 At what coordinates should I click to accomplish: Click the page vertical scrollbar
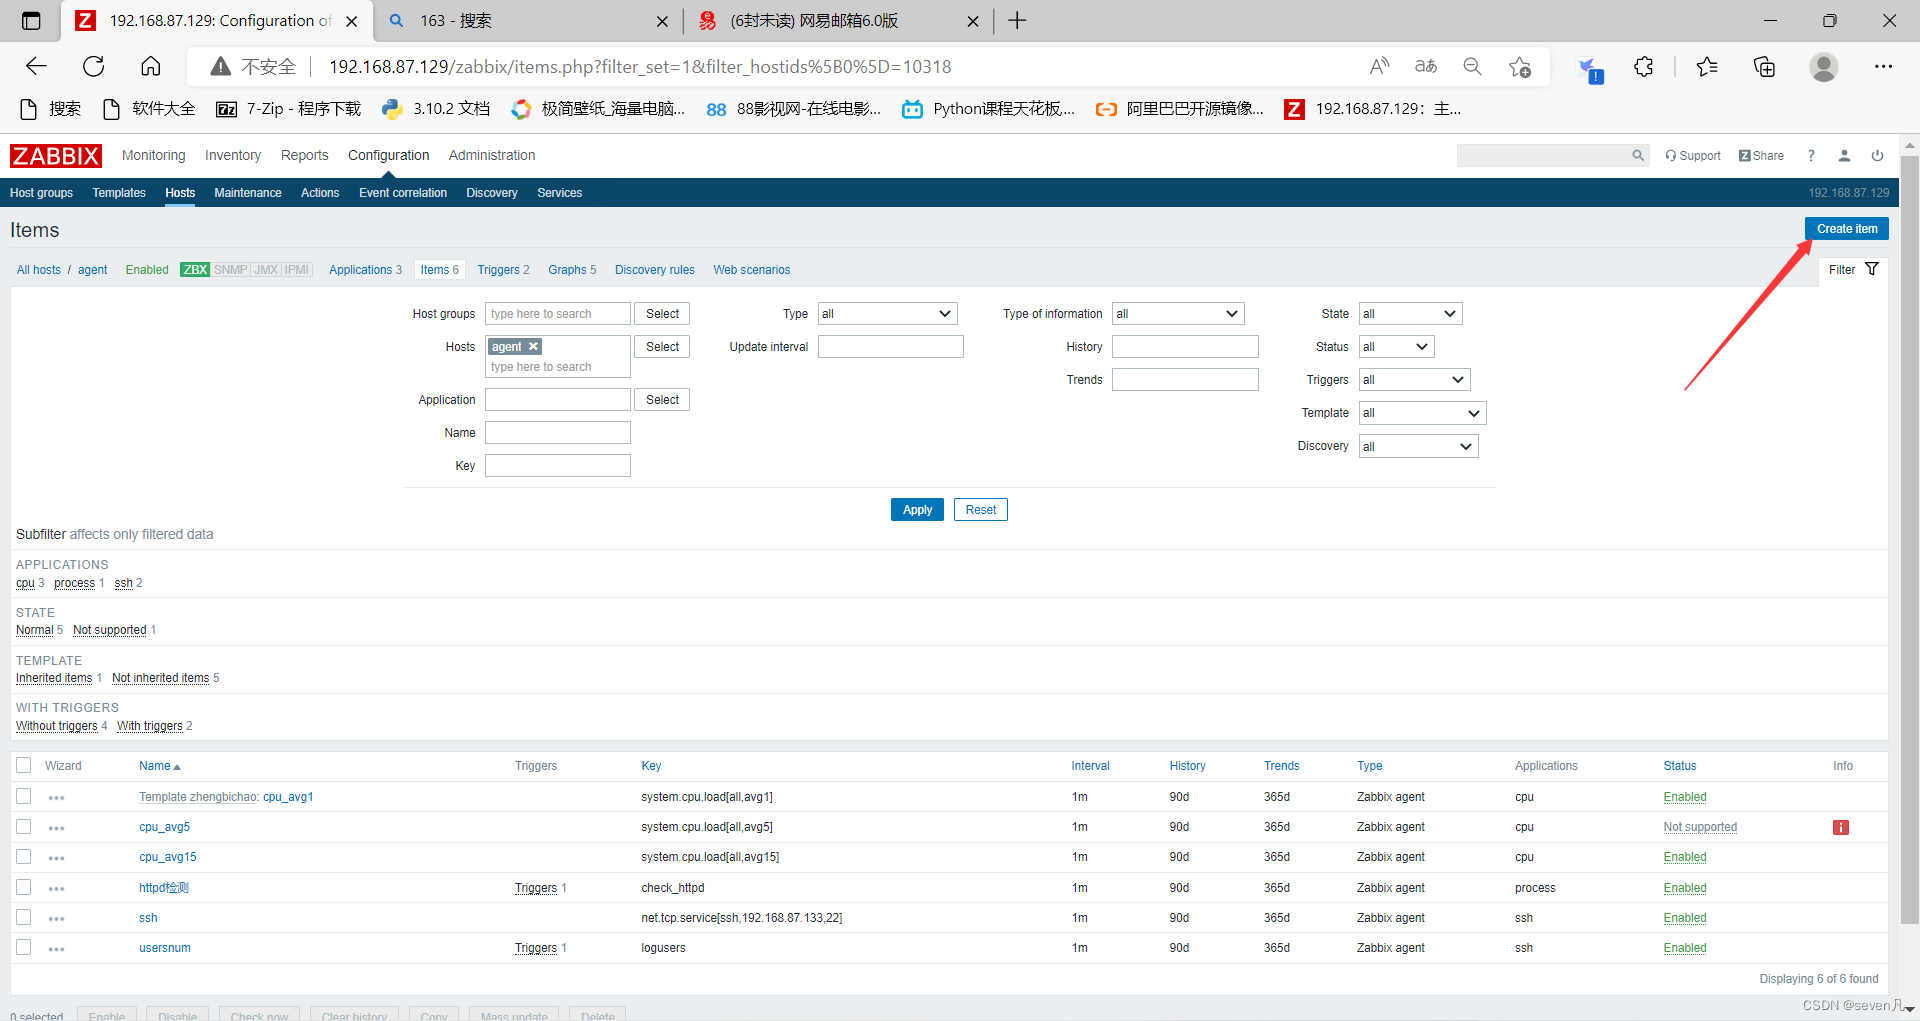[1910, 540]
